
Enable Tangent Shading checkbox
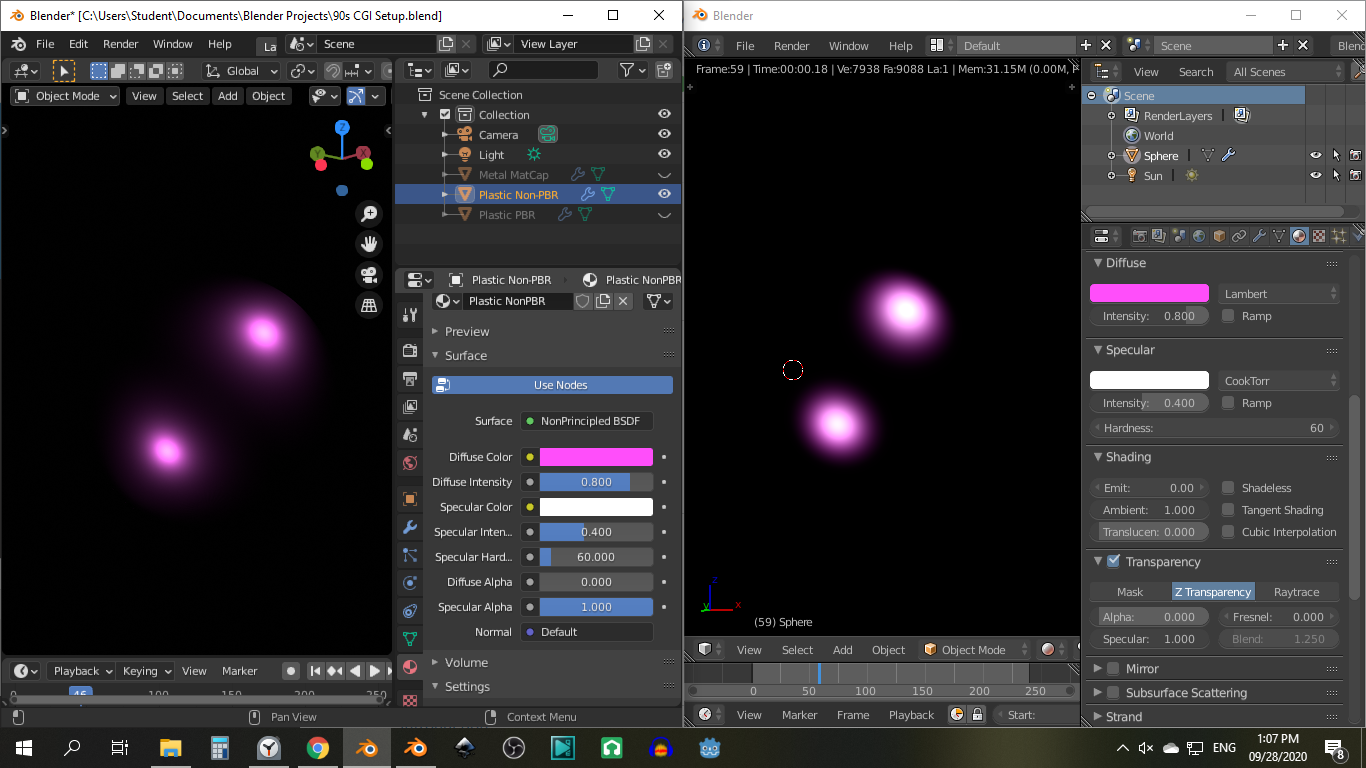1228,510
